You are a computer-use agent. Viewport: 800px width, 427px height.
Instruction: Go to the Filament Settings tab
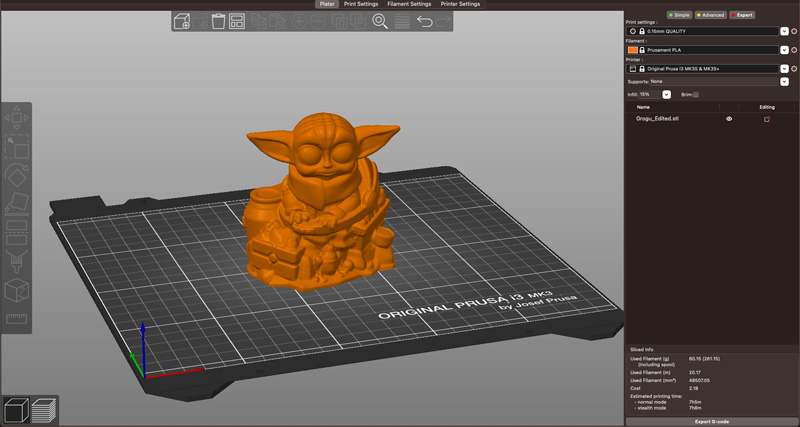tap(409, 4)
